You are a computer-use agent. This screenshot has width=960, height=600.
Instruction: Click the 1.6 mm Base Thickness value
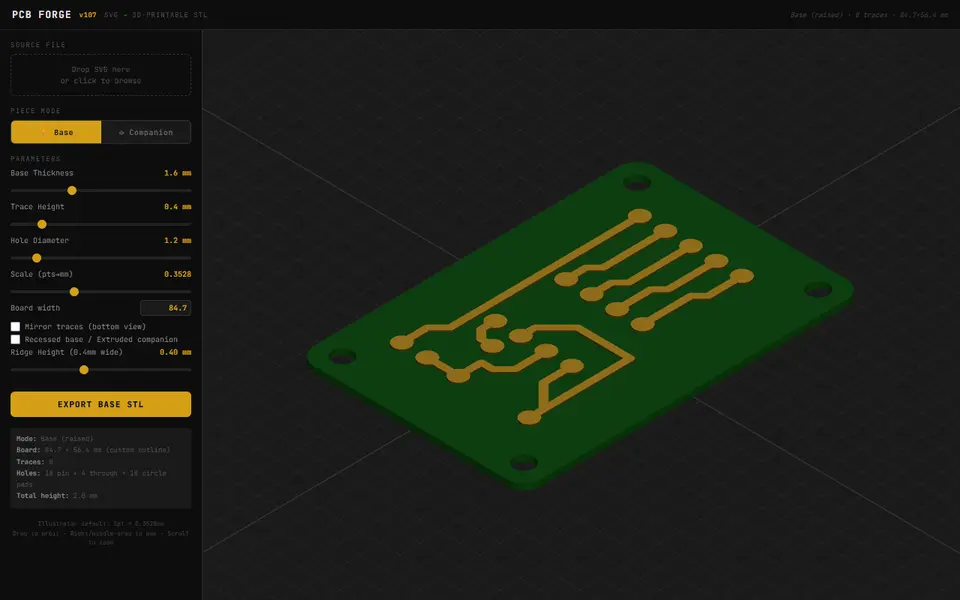point(178,173)
